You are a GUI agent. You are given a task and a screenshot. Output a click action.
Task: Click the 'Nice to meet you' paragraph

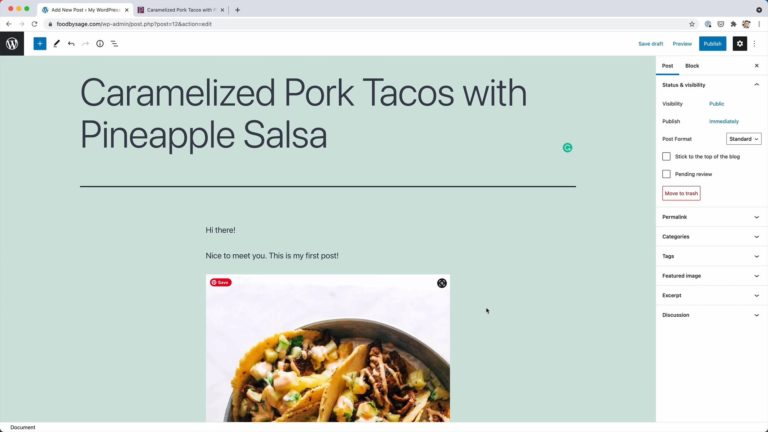click(272, 255)
